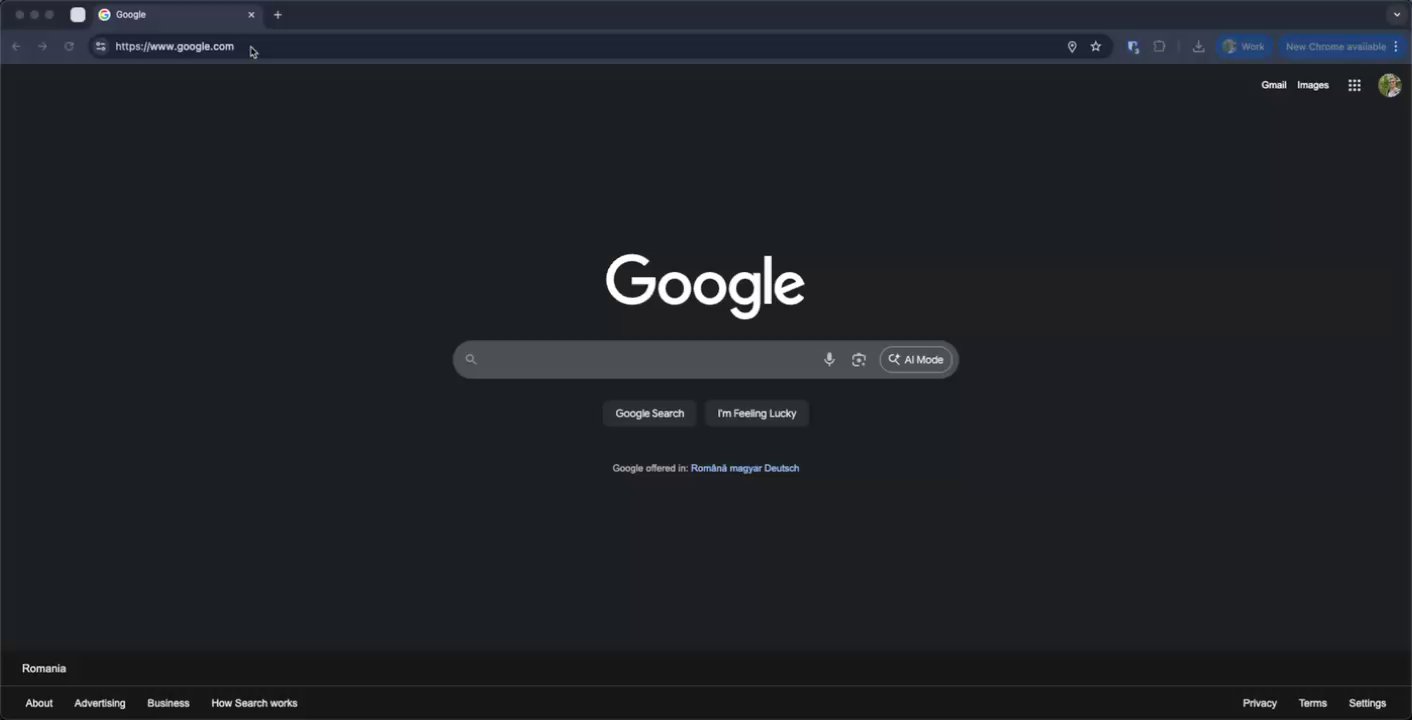Open the Downloads tray icon
1412x720 pixels.
tap(1198, 46)
